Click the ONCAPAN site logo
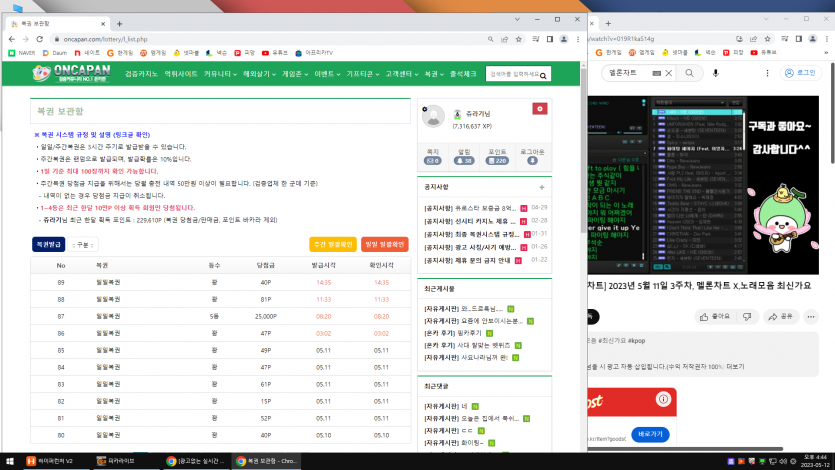Image resolution: width=835 pixels, height=470 pixels. point(71,73)
